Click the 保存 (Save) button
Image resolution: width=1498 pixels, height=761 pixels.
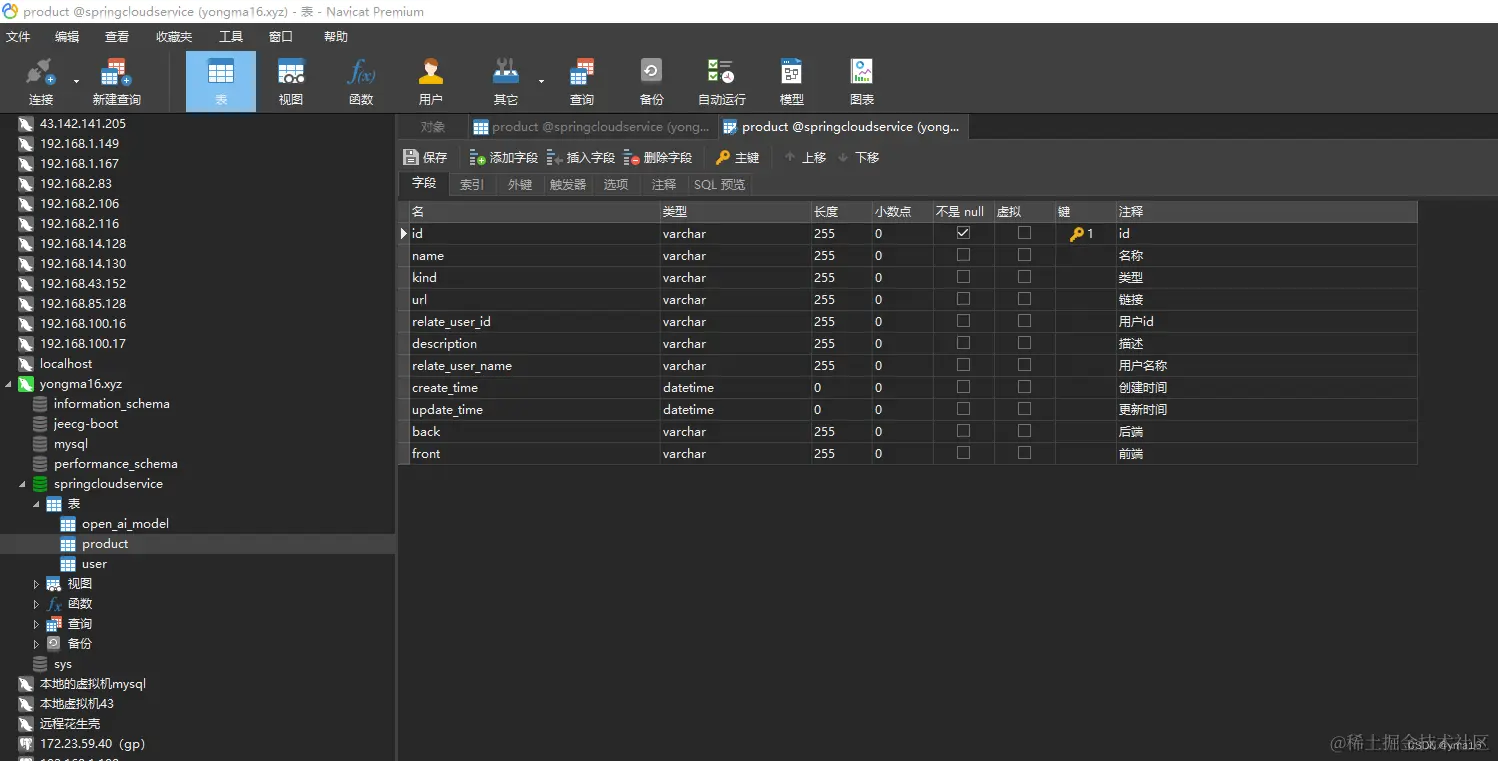(425, 157)
